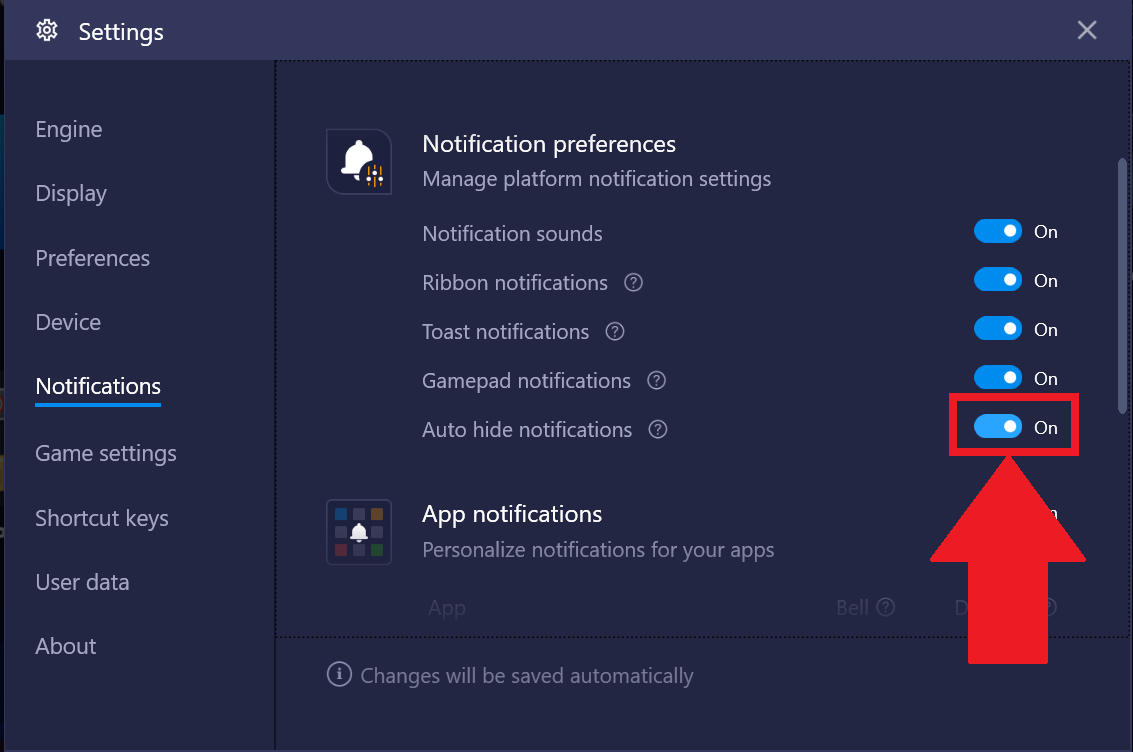Open help icon beside Ribbon notifications
Image resolution: width=1133 pixels, height=752 pixels.
634,282
